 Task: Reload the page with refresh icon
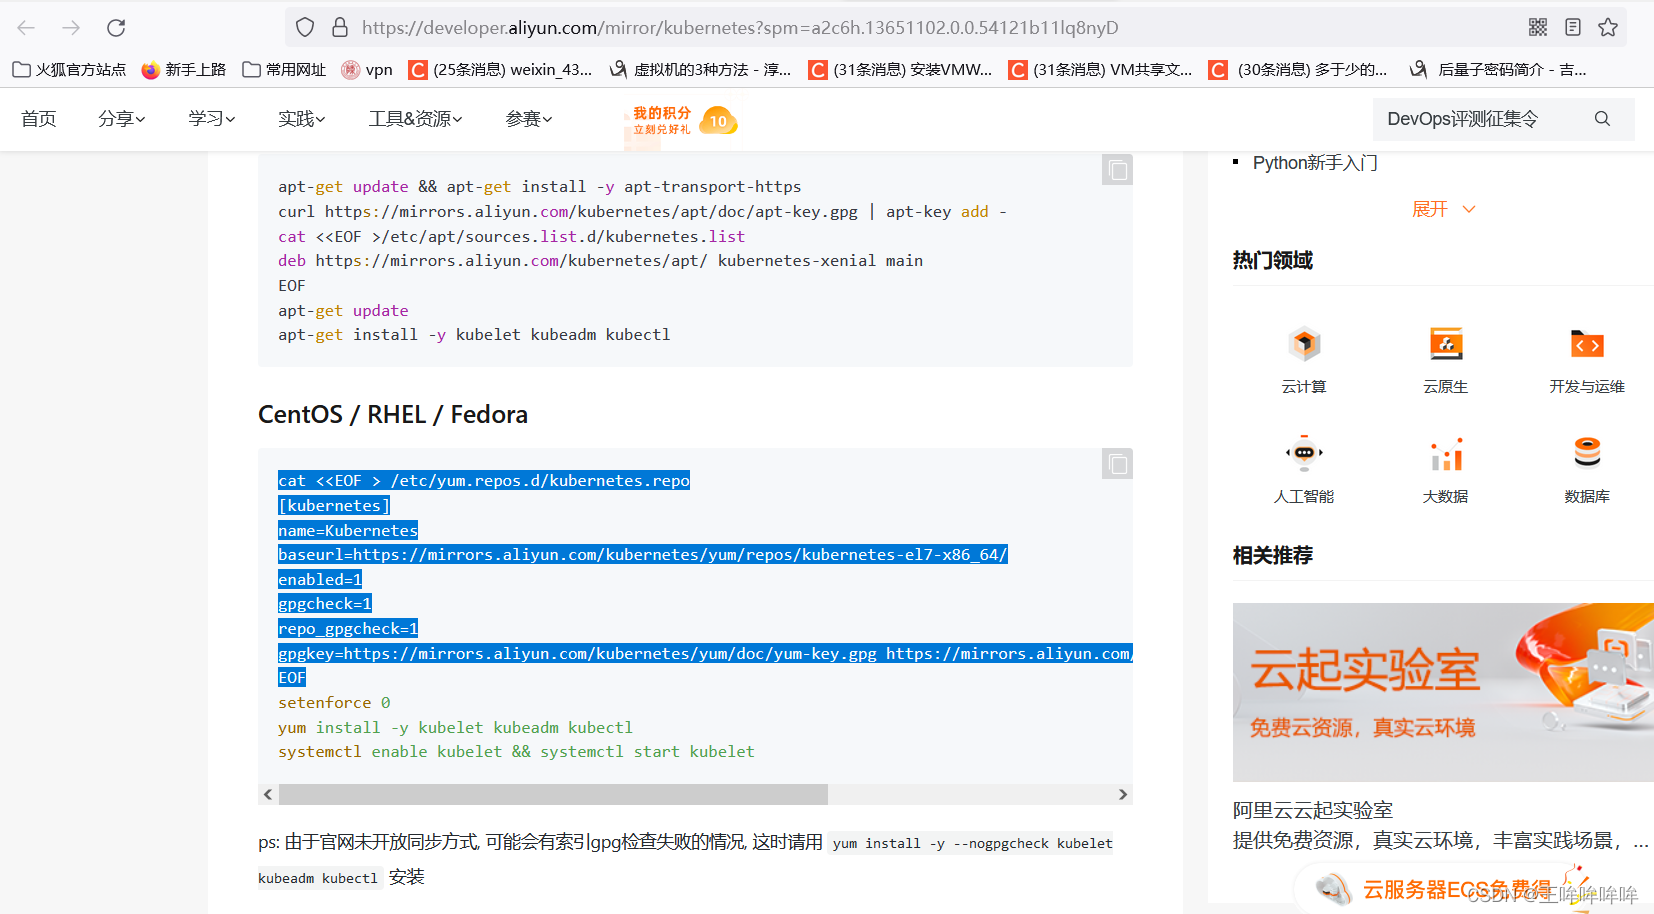tap(116, 27)
